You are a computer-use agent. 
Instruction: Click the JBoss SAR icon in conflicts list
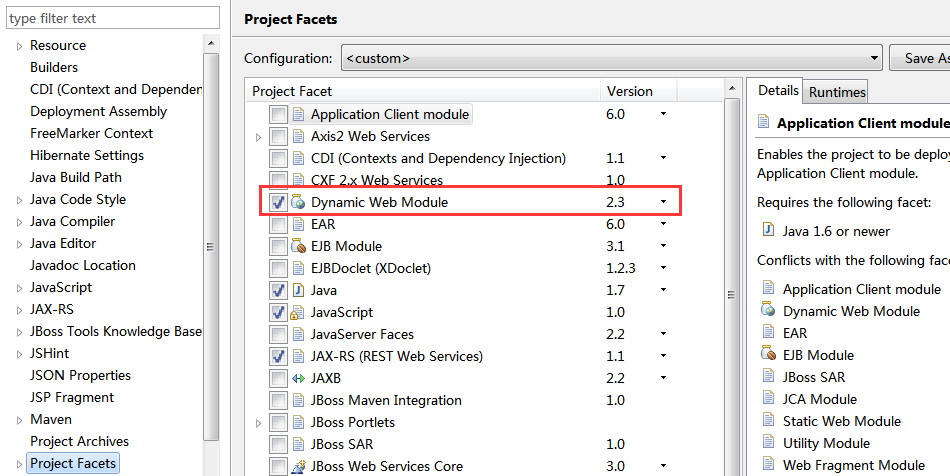[768, 376]
